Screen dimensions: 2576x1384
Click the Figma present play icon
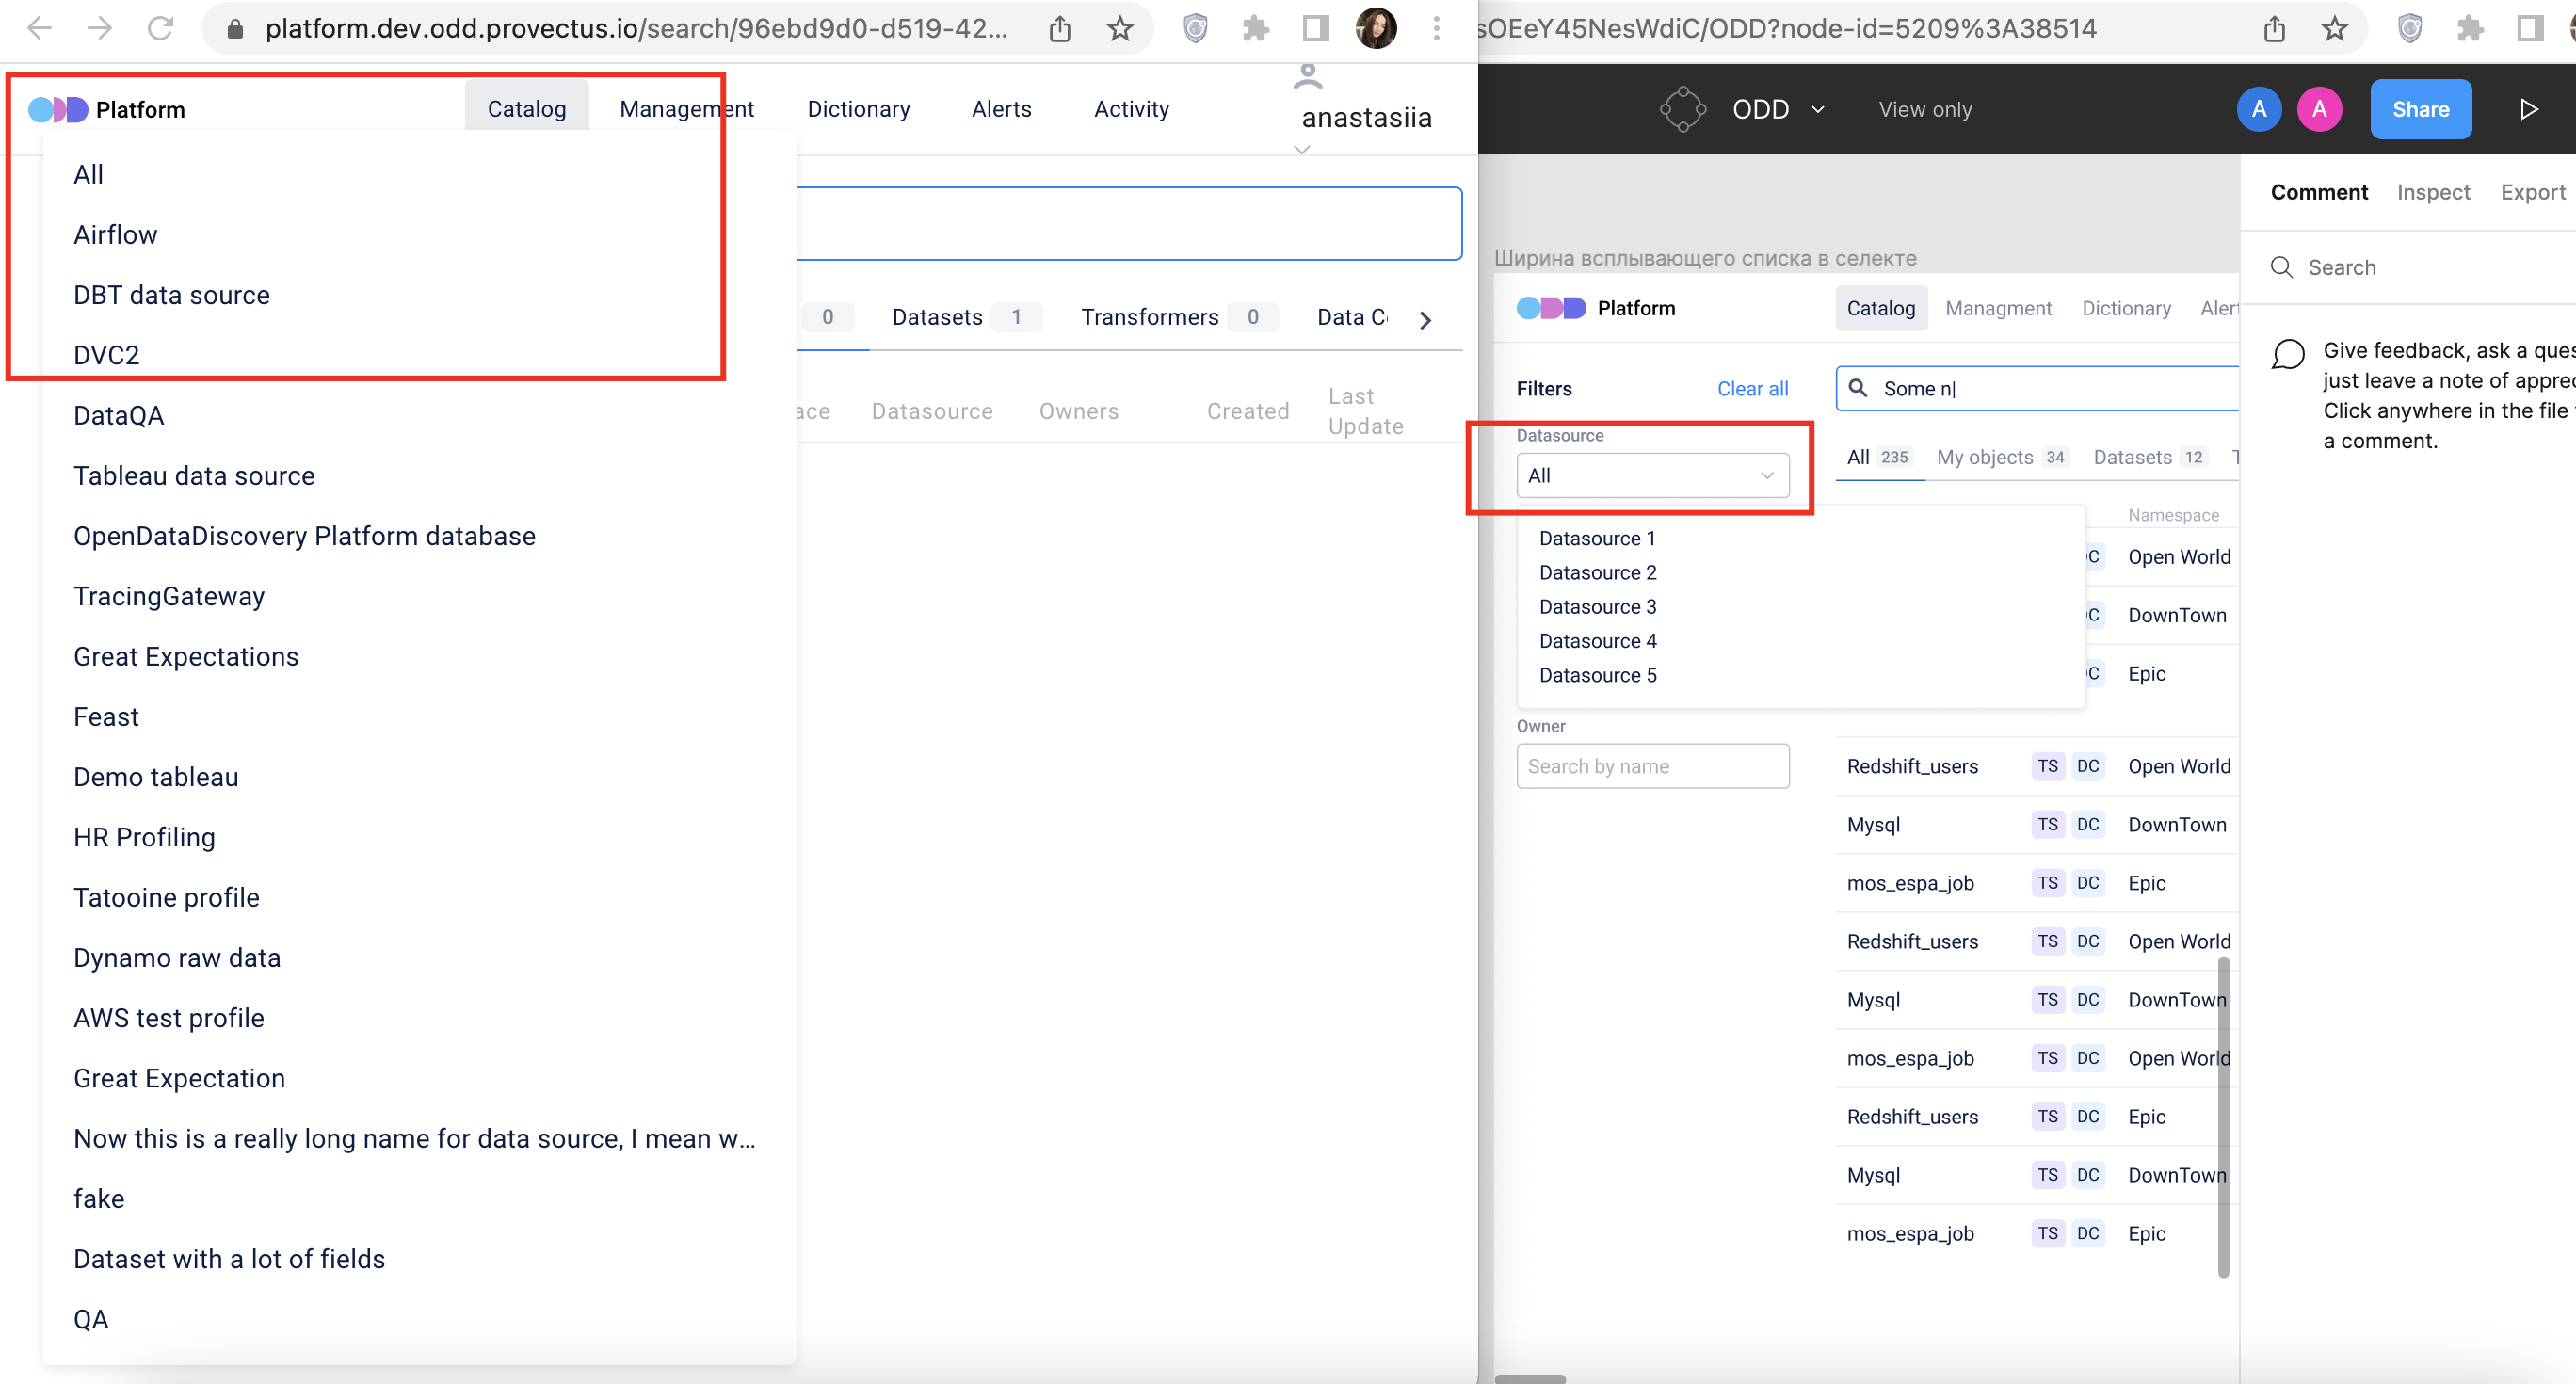point(2528,109)
